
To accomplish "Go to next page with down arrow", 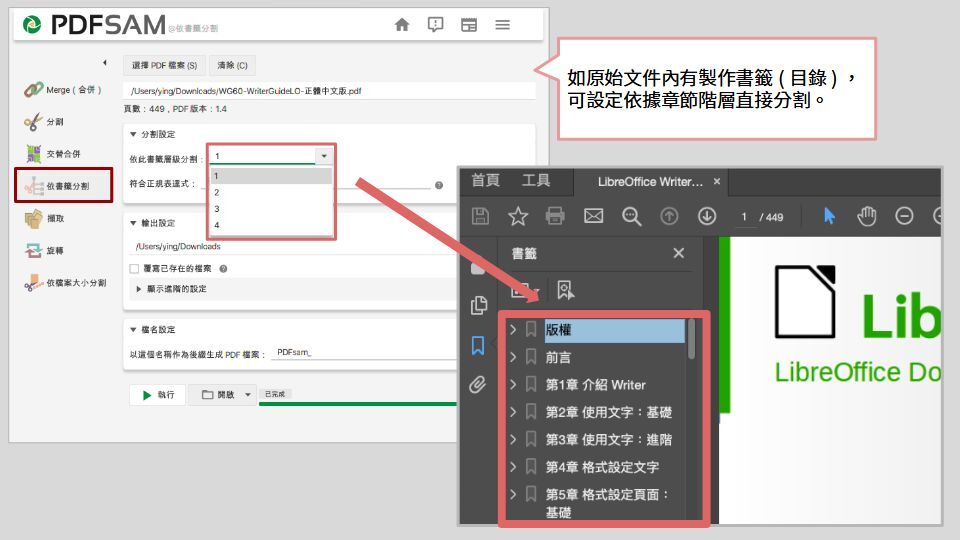I will tap(707, 216).
